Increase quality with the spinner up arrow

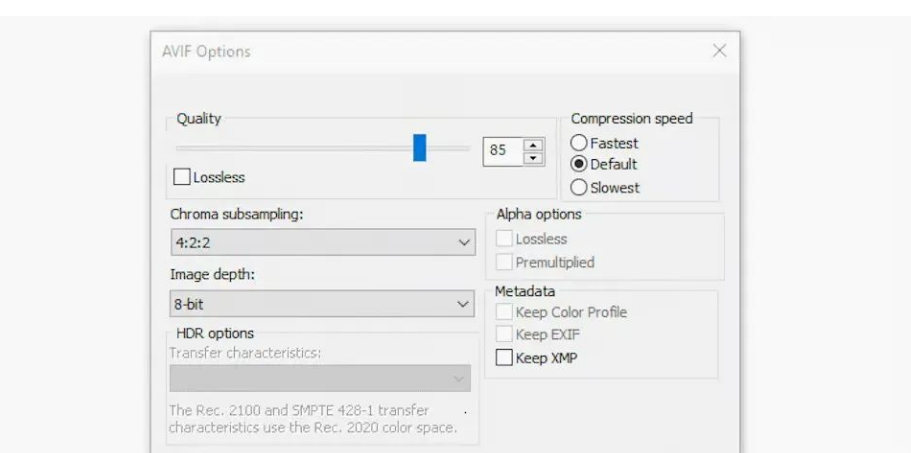pos(533,145)
